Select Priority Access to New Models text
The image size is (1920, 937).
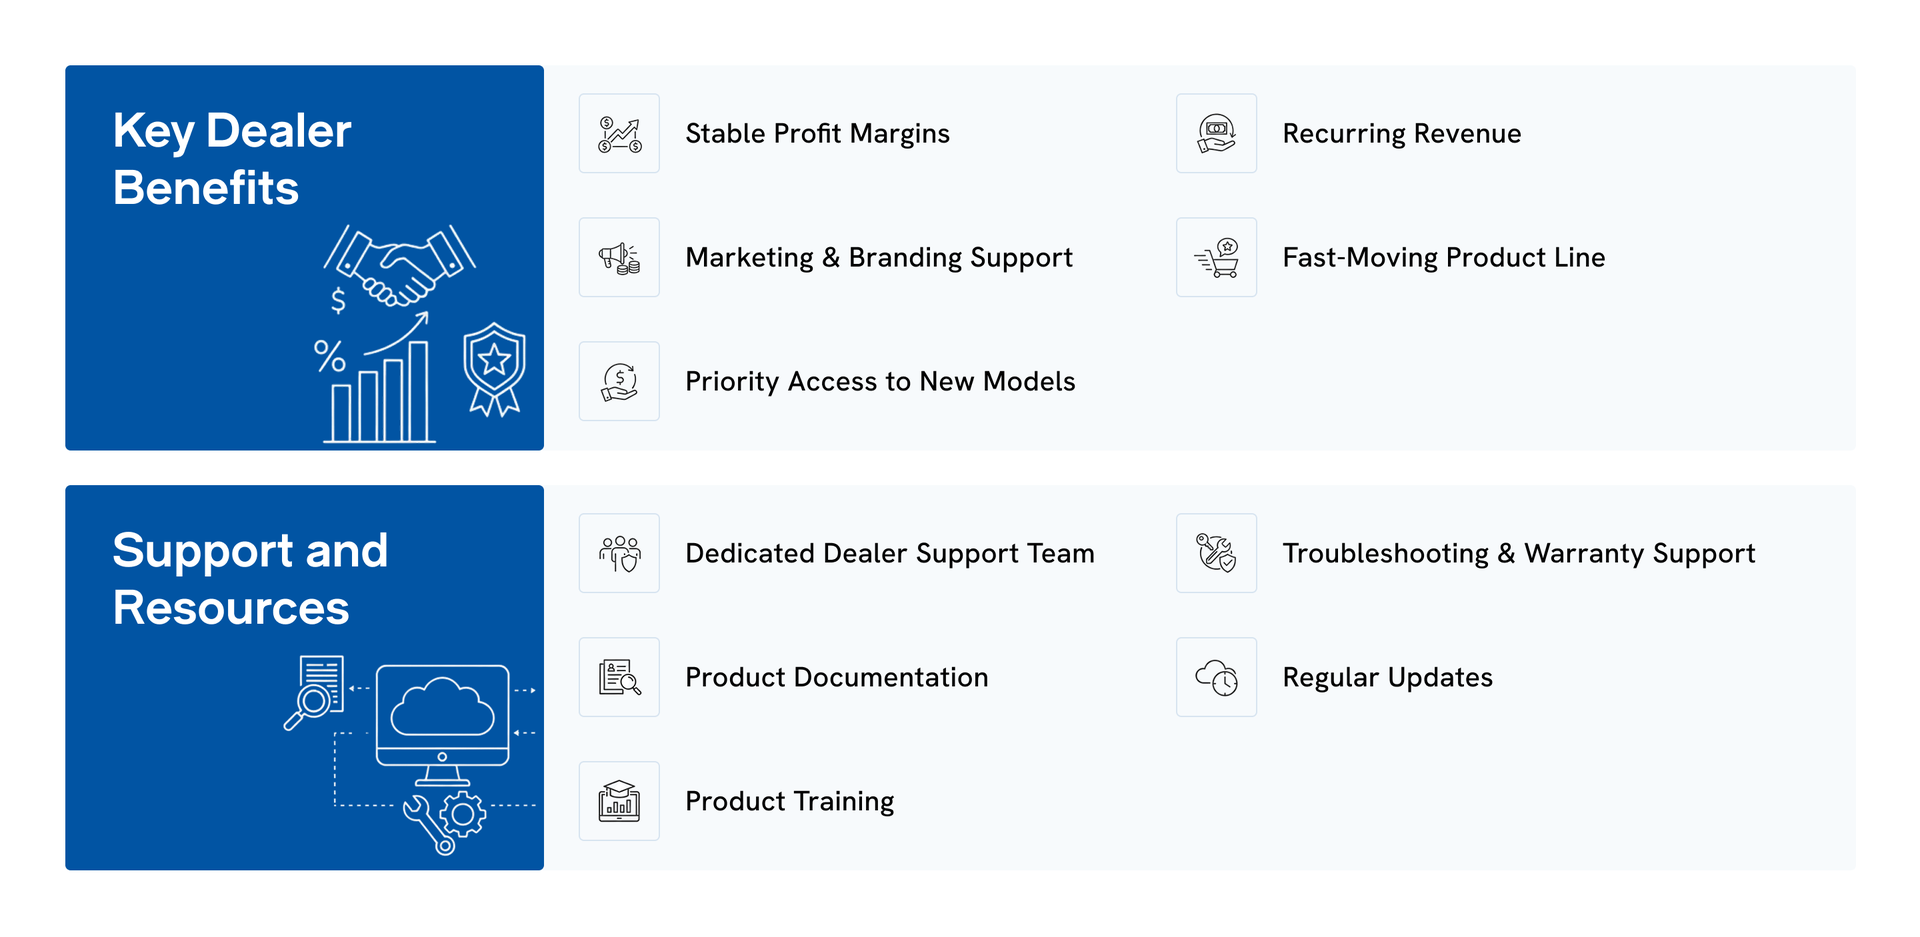click(880, 382)
